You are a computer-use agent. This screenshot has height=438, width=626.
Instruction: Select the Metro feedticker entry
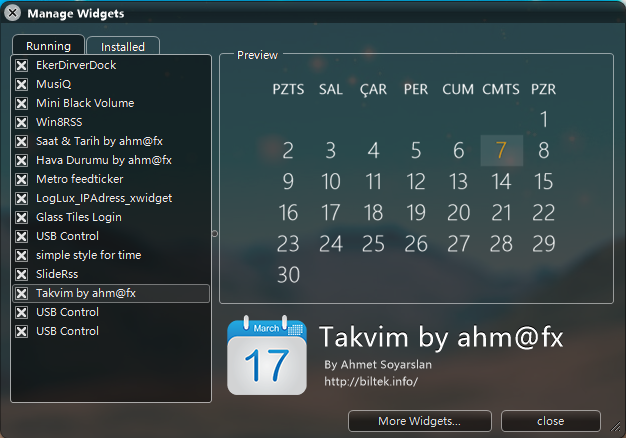pos(79,179)
